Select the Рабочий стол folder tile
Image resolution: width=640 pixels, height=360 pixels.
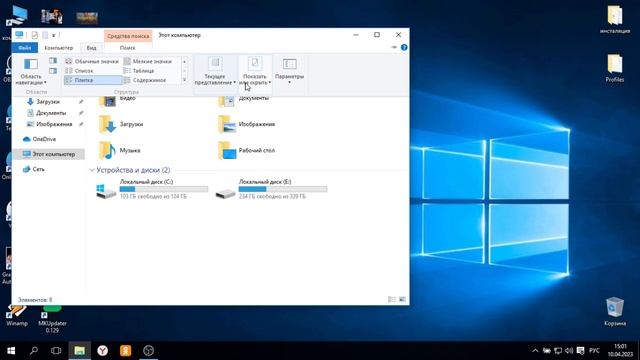point(247,151)
